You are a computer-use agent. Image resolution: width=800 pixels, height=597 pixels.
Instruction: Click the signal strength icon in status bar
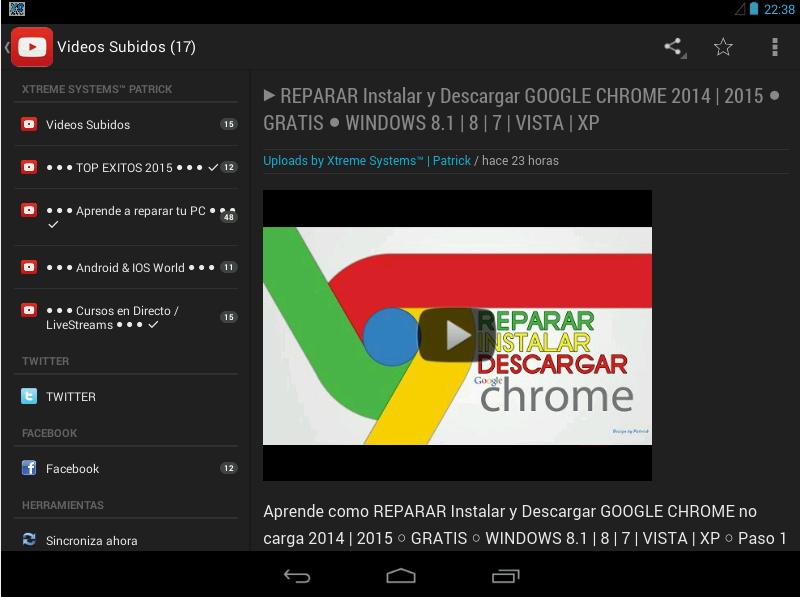(x=739, y=9)
